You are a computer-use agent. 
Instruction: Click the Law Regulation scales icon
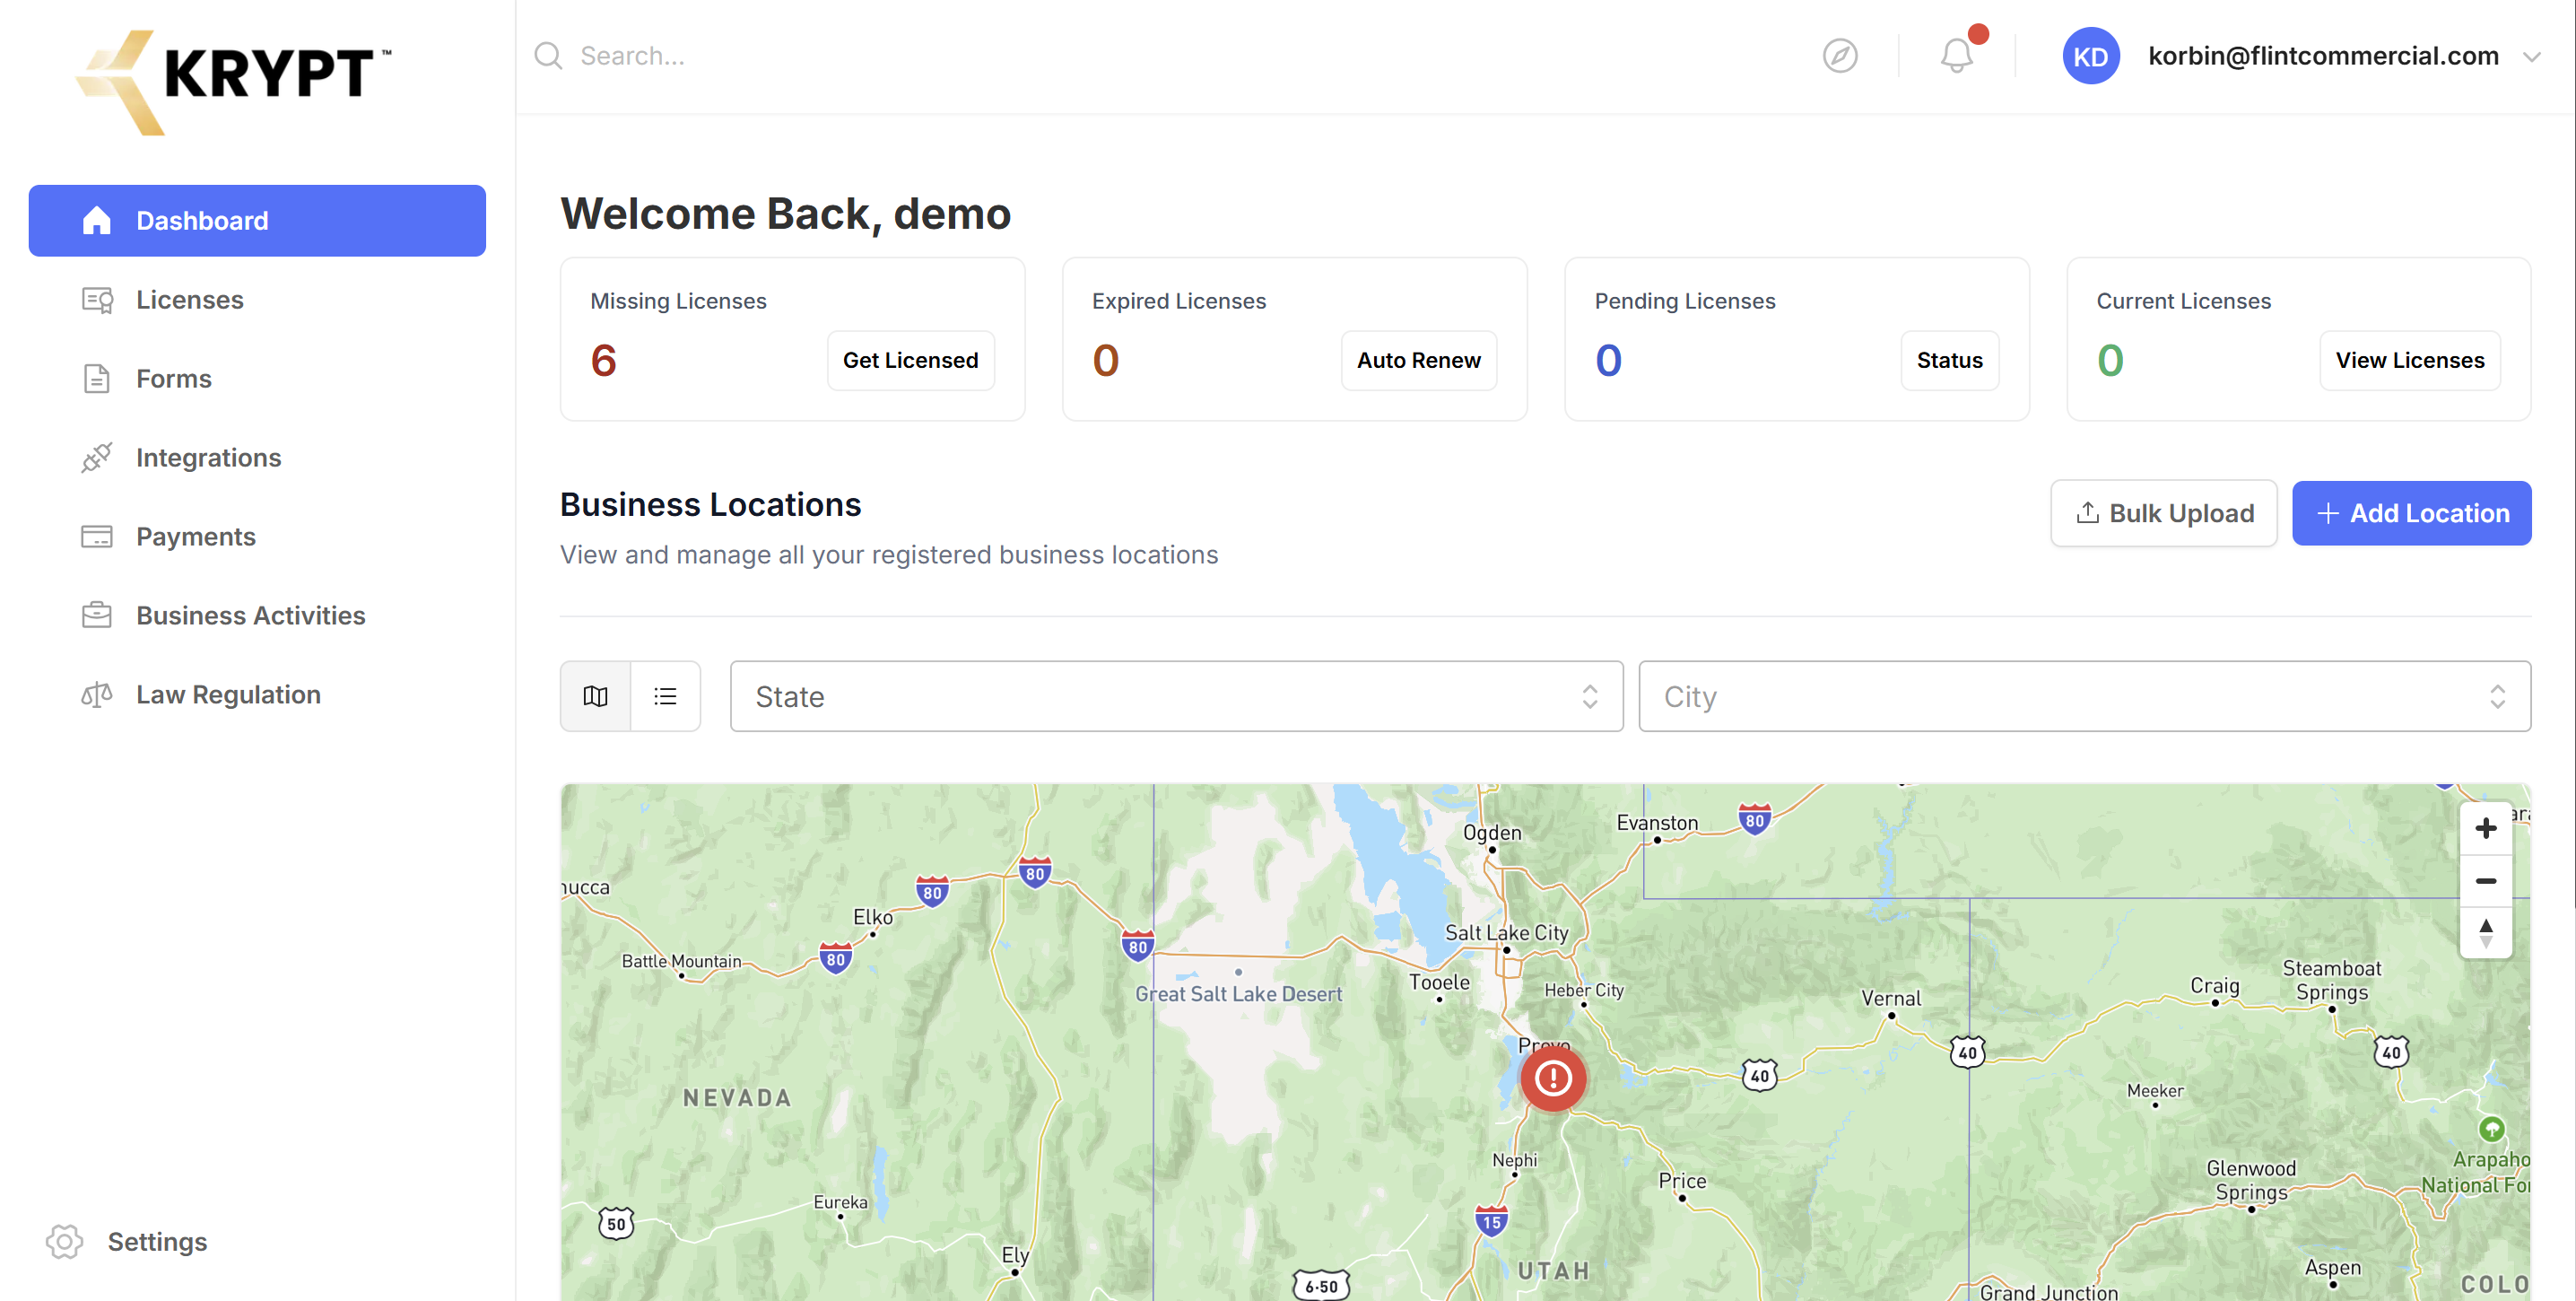point(97,694)
